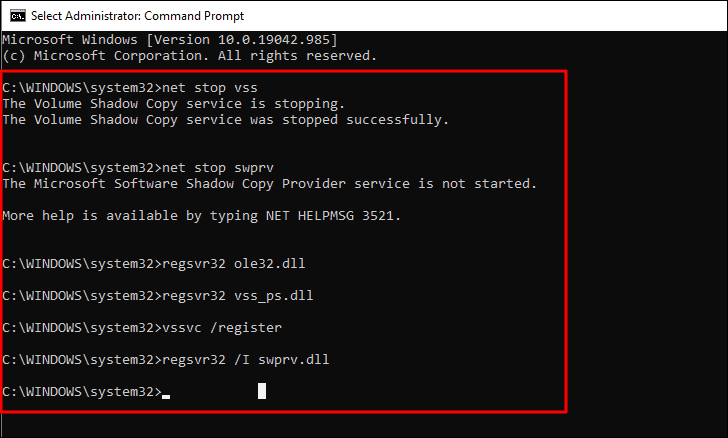Click the "stopped successfully" output line
Image resolution: width=728 pixels, height=438 pixels.
click(x=226, y=119)
